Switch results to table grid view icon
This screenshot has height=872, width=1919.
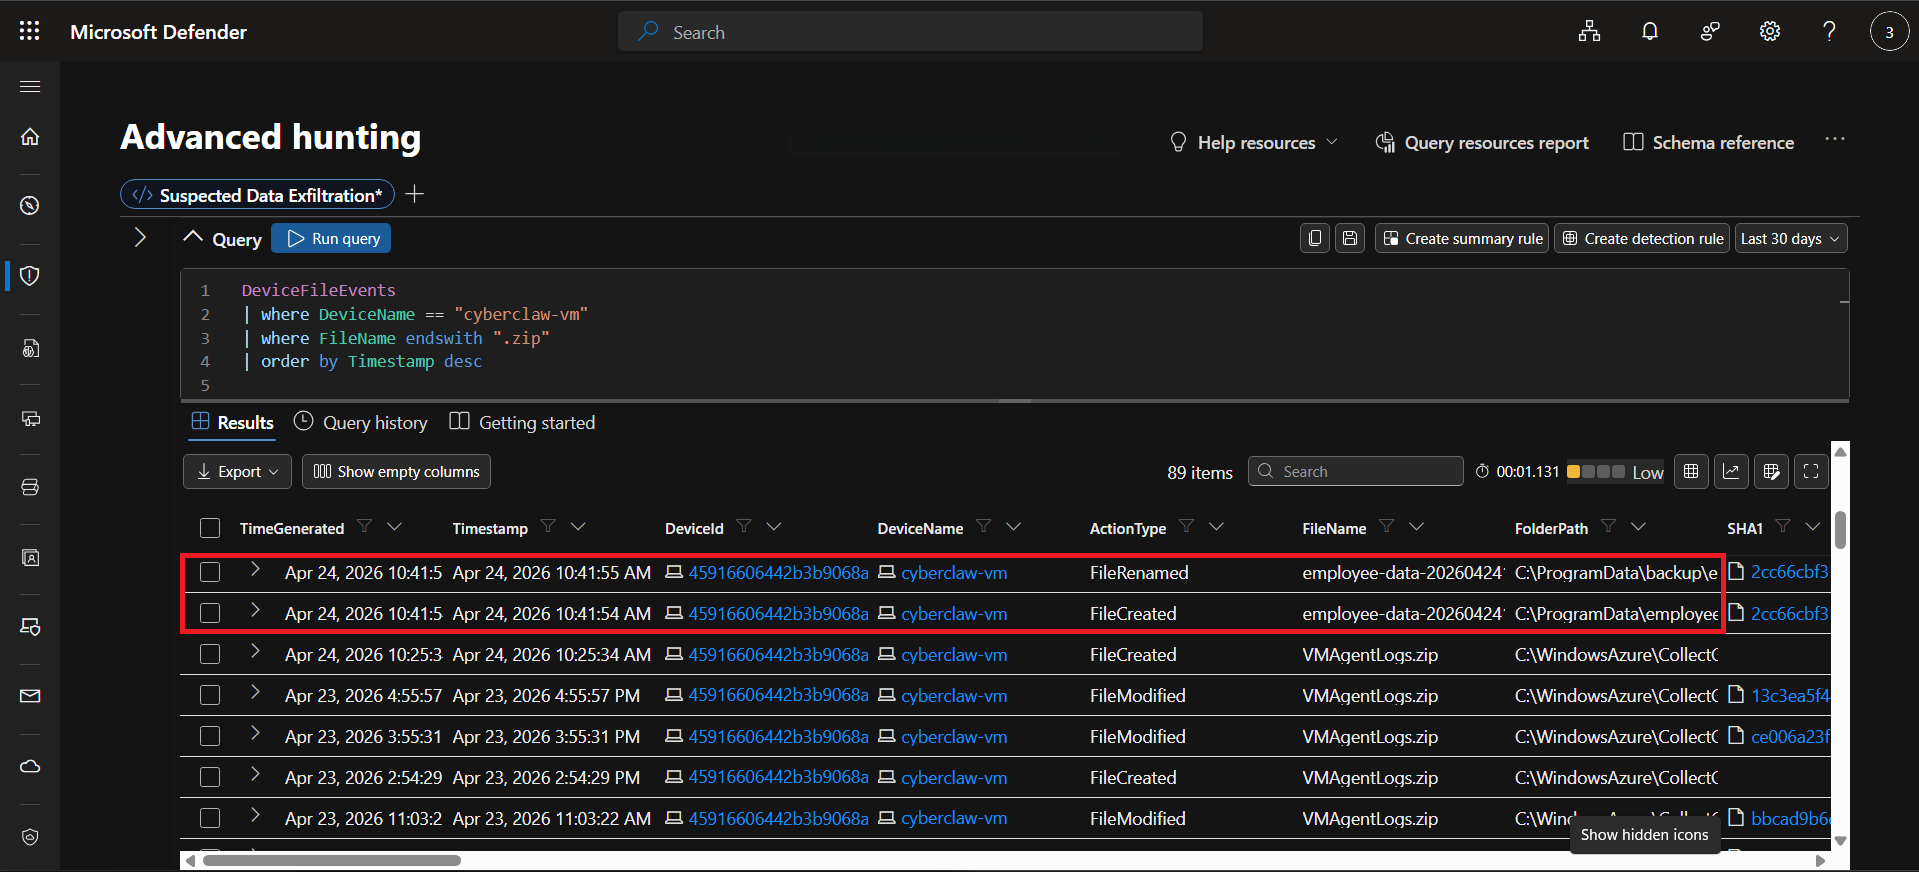(x=1691, y=472)
